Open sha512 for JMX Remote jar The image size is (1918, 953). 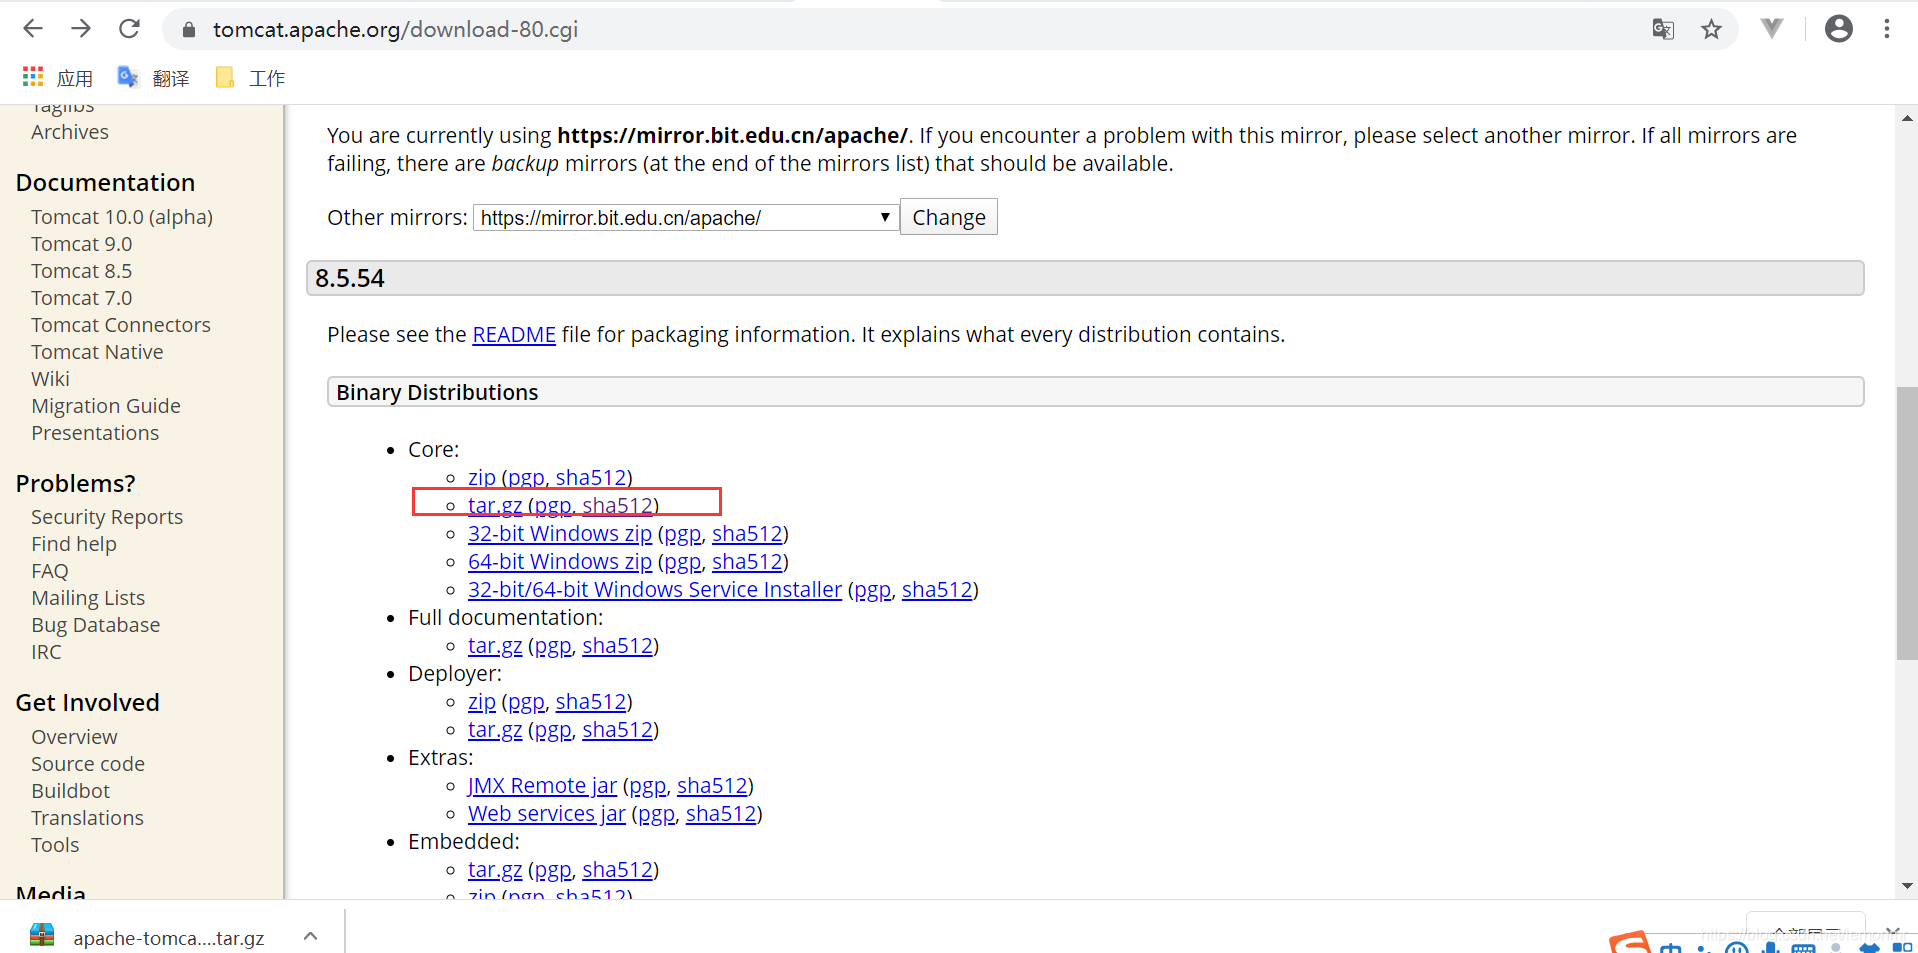point(712,785)
